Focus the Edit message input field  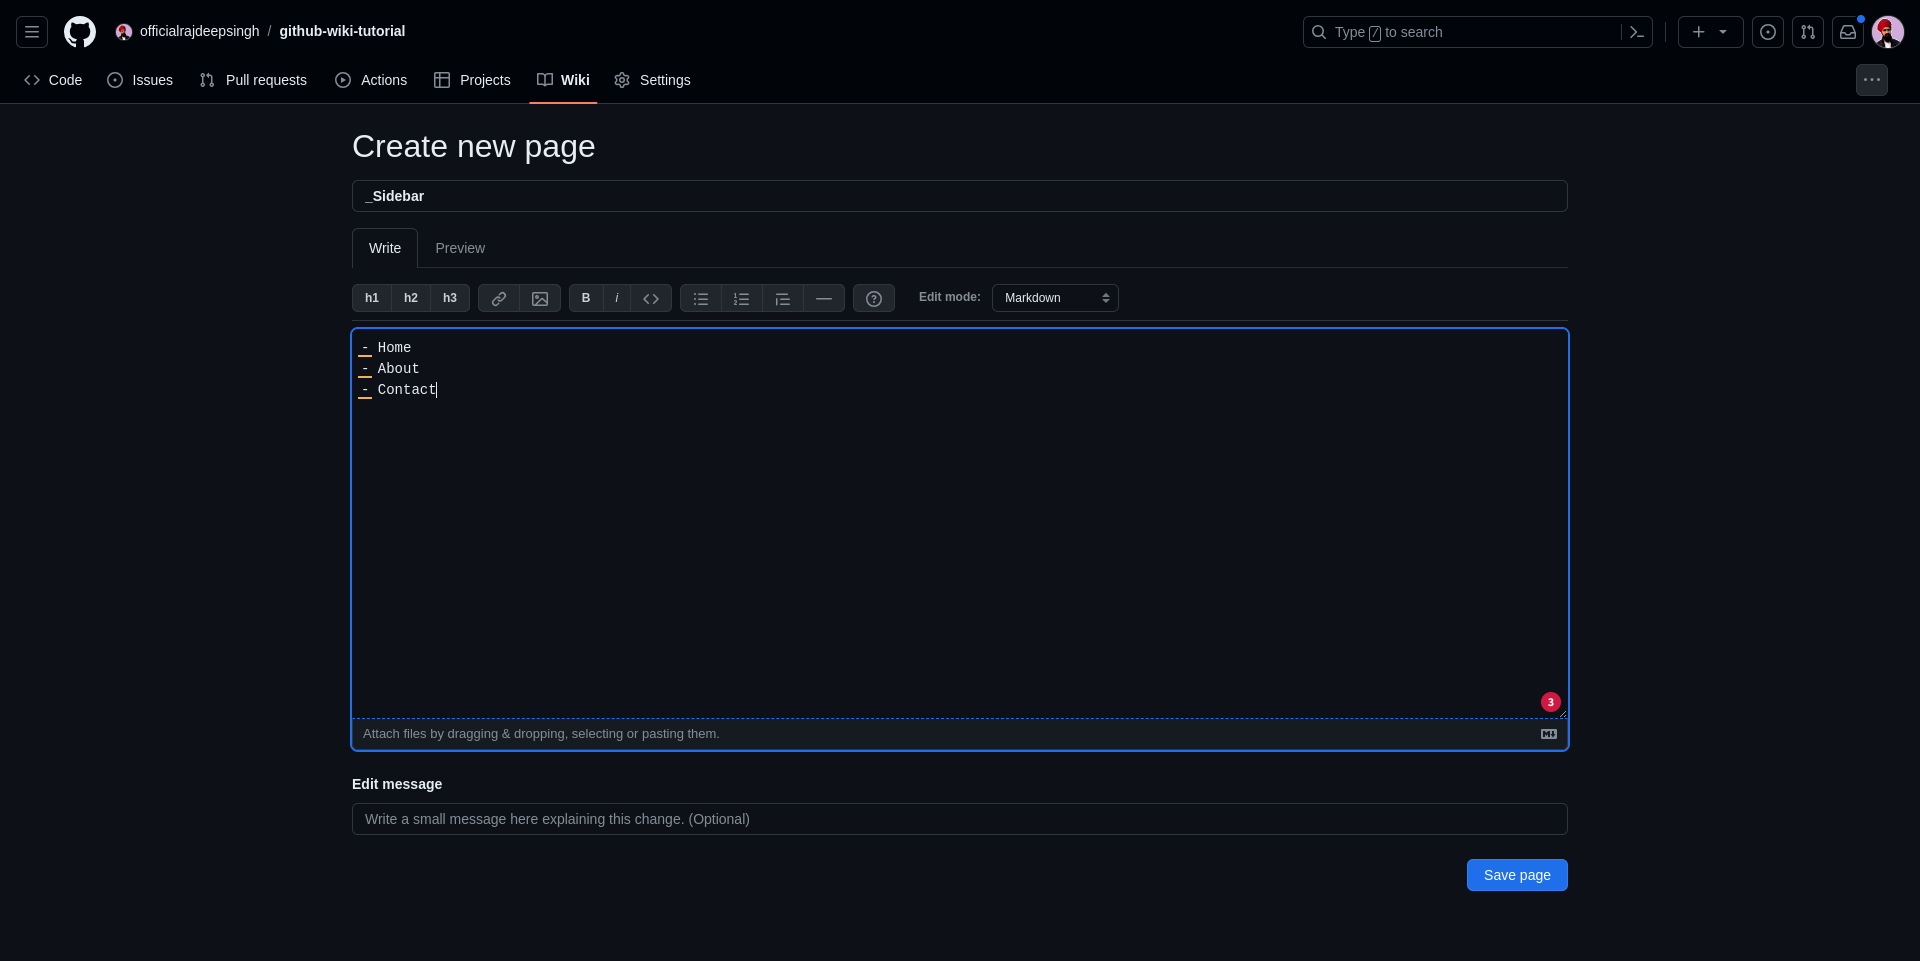[960, 819]
